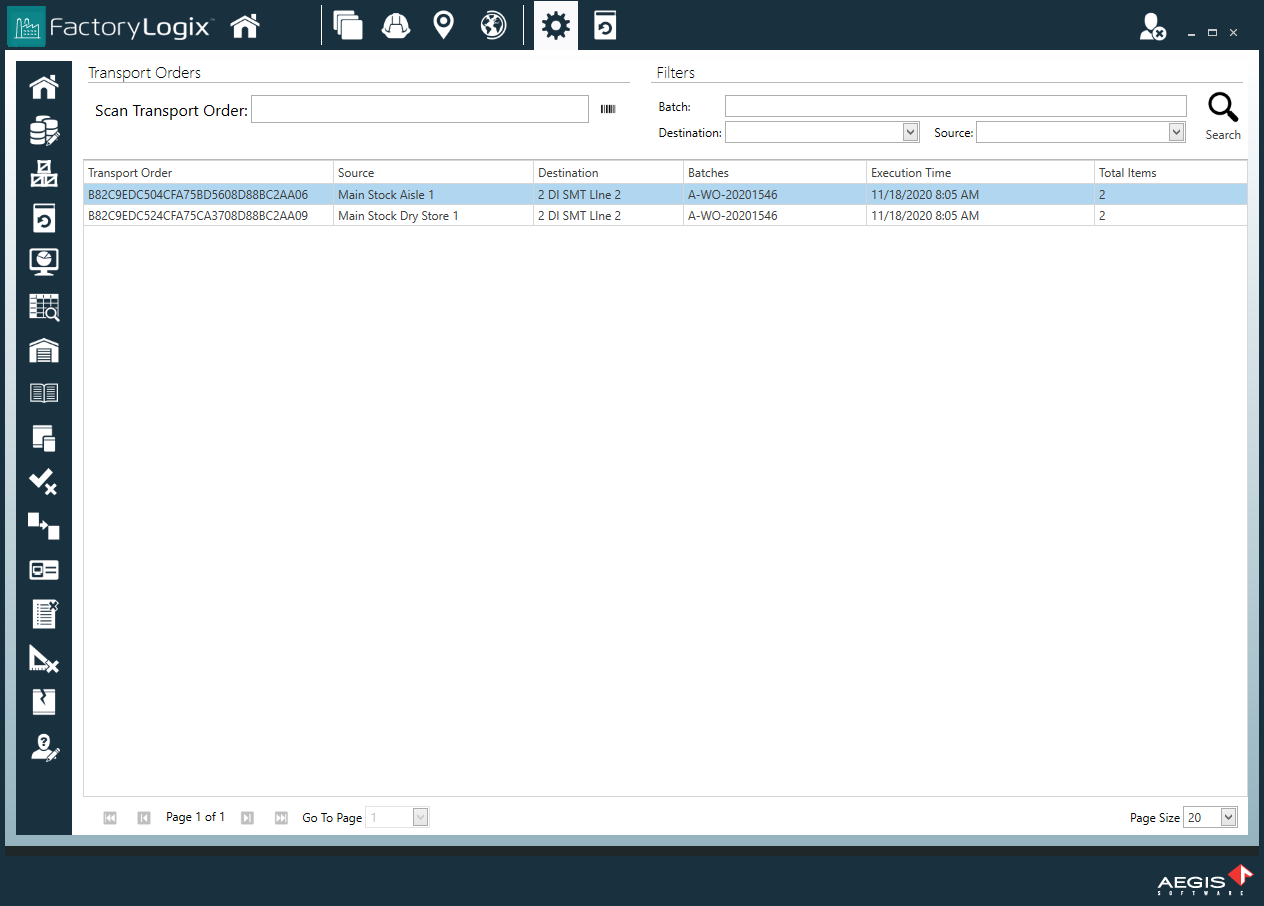1264x906 pixels.
Task: Open the map location pin icon
Action: point(443,26)
